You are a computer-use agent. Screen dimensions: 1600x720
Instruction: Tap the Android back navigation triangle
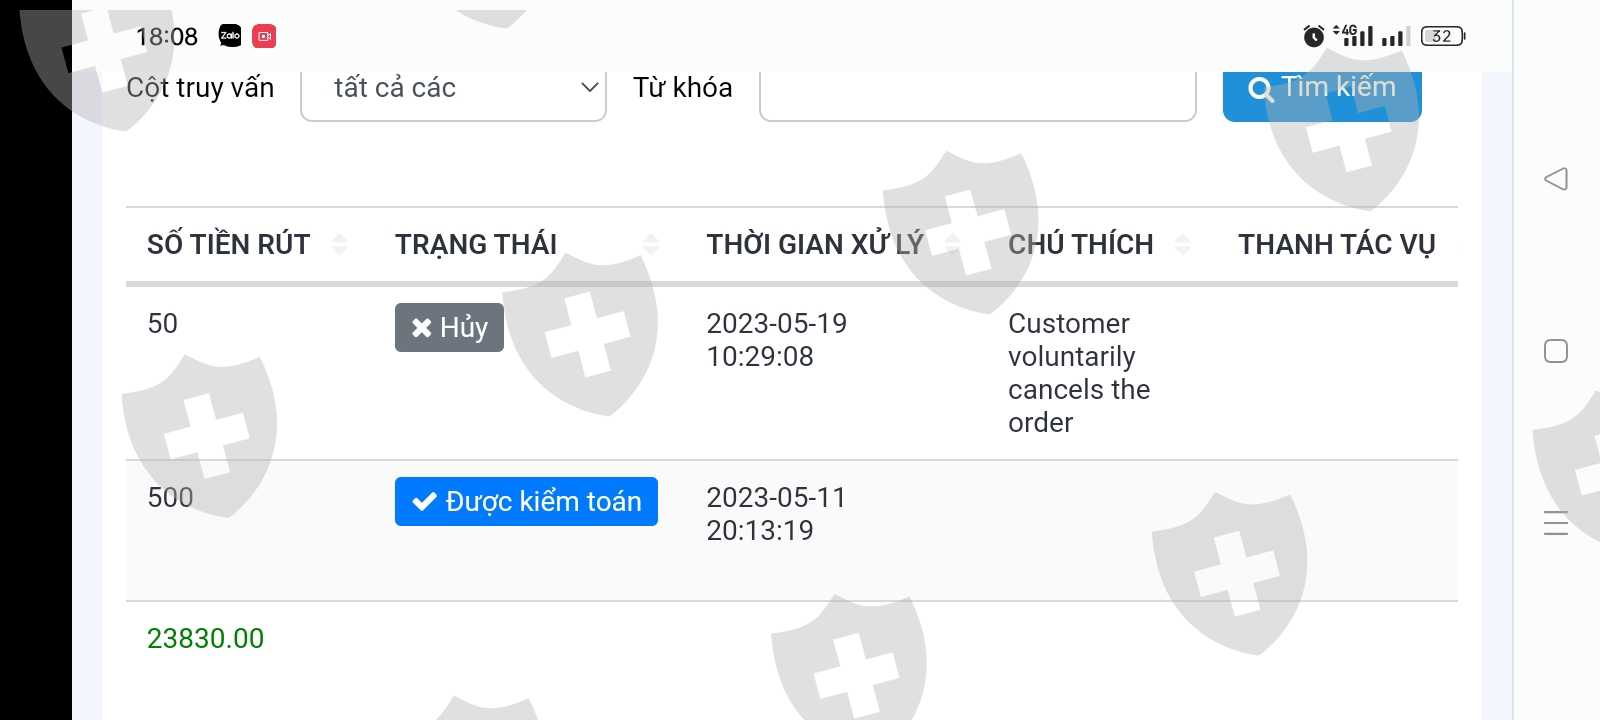pos(1555,179)
